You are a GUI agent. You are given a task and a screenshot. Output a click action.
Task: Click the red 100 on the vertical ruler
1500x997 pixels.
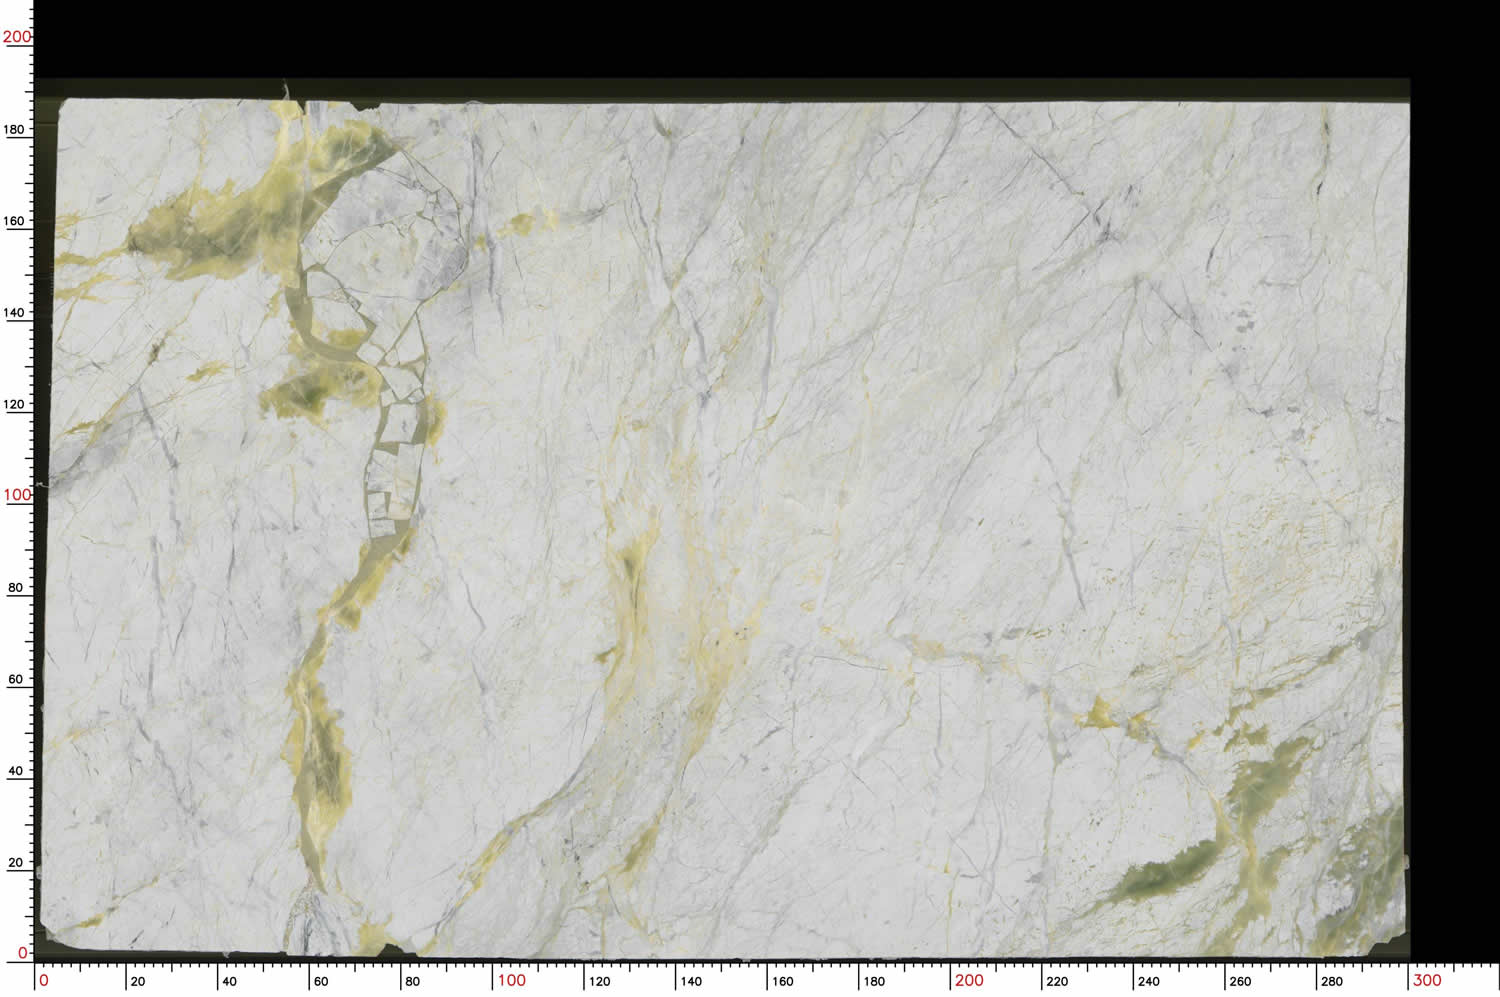click(17, 495)
